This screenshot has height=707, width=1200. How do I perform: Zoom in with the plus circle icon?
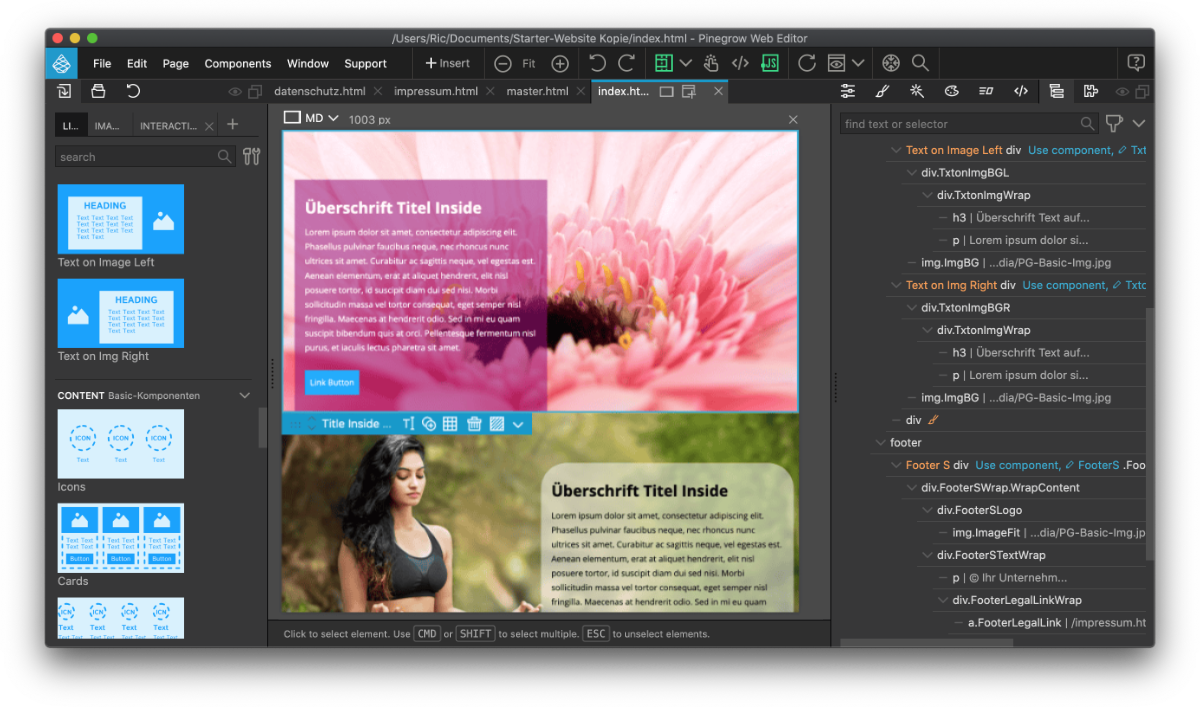[560, 63]
